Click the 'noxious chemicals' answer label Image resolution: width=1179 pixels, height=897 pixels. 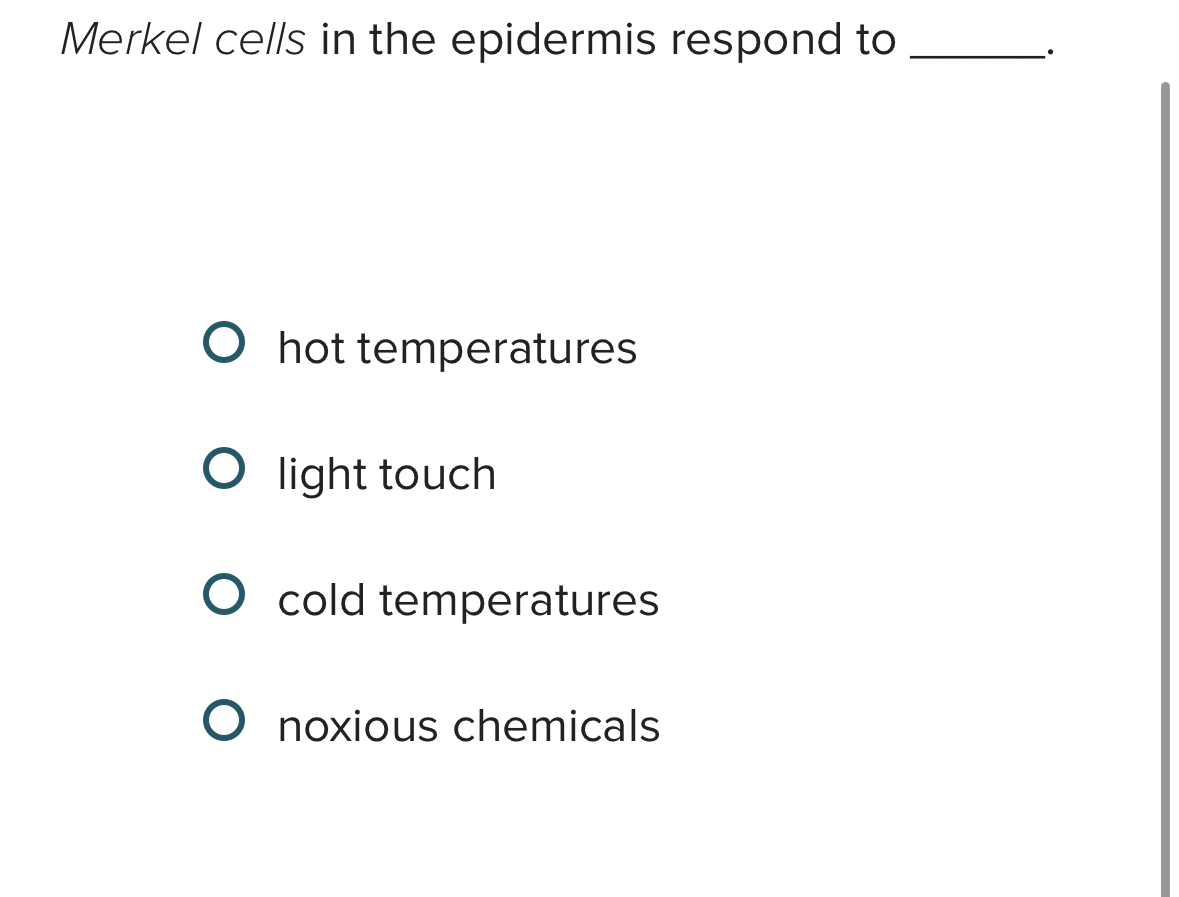coord(469,726)
